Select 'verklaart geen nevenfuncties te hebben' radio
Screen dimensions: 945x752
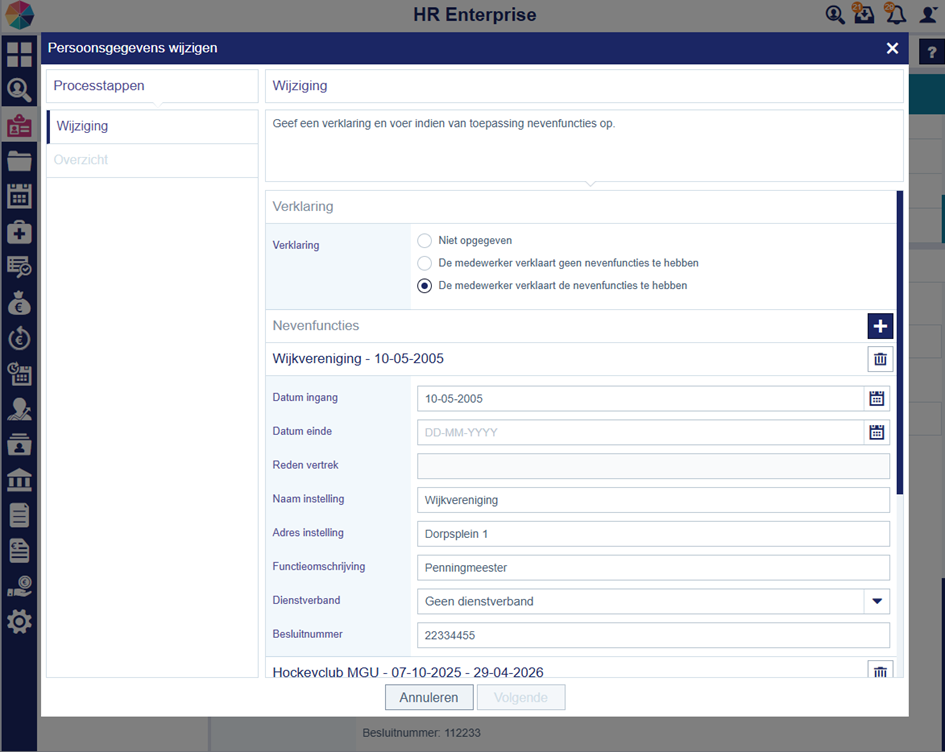[x=424, y=263]
